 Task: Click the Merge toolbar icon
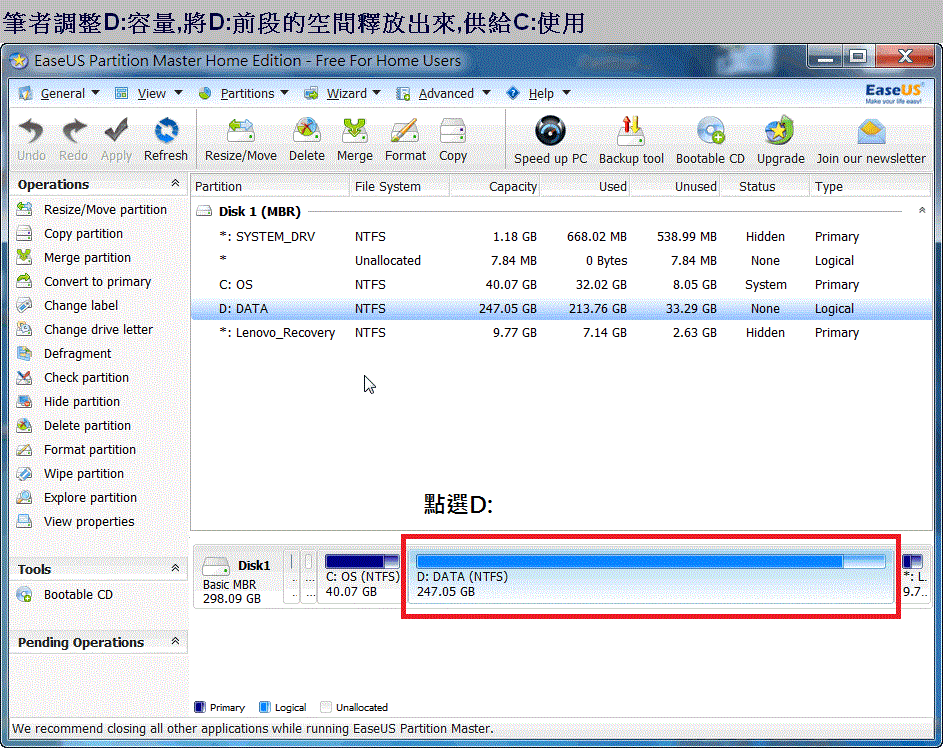(x=355, y=139)
